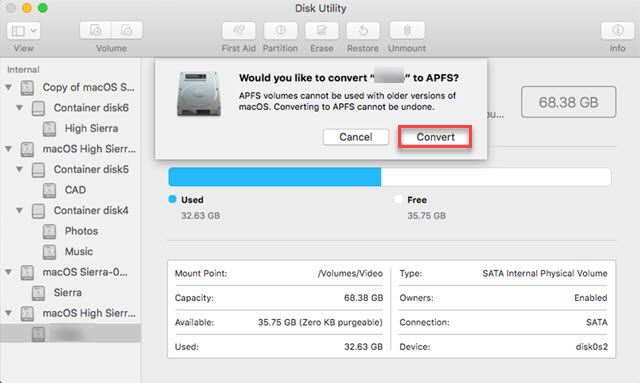Collapse the macOS Sierra-0... disk
Viewport: 640px width, 383px height.
9,272
